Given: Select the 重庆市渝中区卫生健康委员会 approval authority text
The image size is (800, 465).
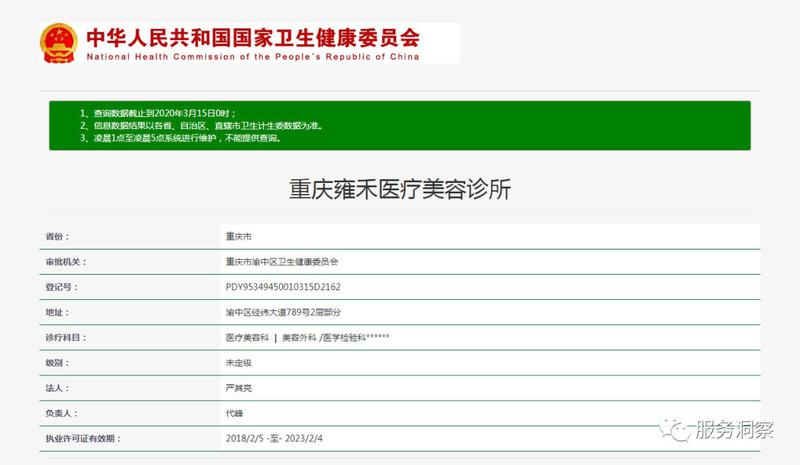Looking at the screenshot, I should coord(282,261).
